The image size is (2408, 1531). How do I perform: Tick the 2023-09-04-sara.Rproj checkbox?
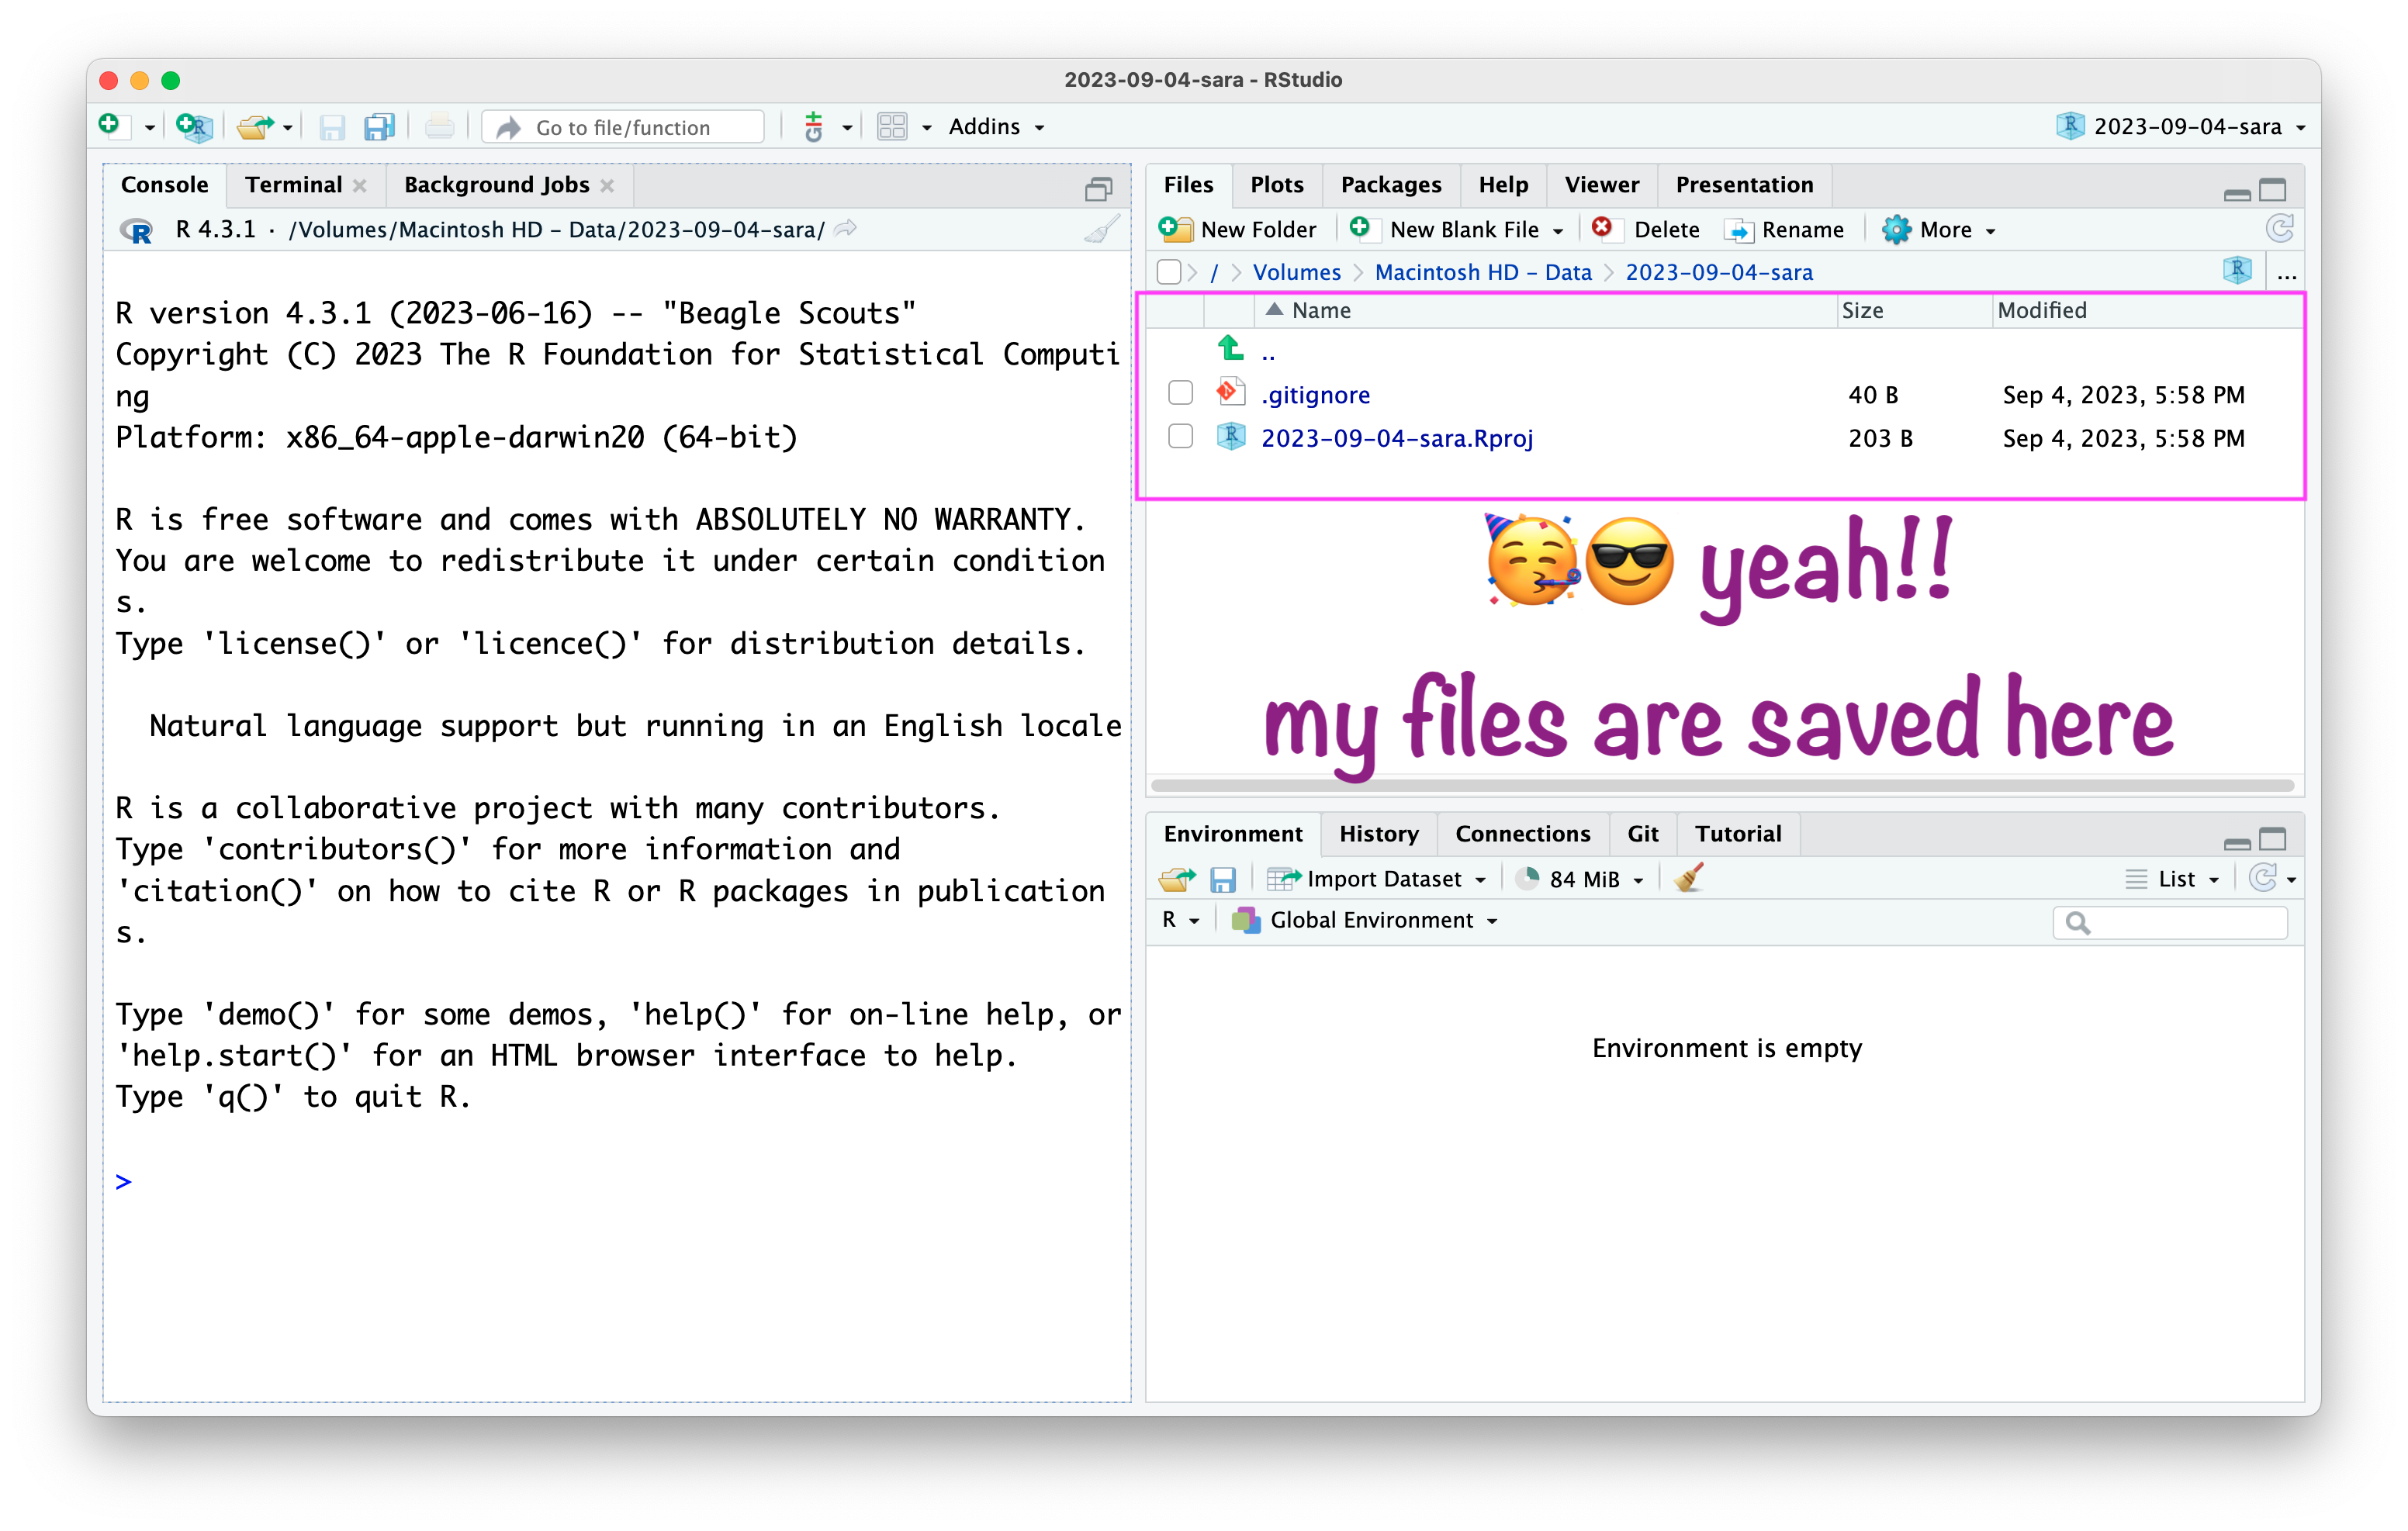coord(1180,436)
